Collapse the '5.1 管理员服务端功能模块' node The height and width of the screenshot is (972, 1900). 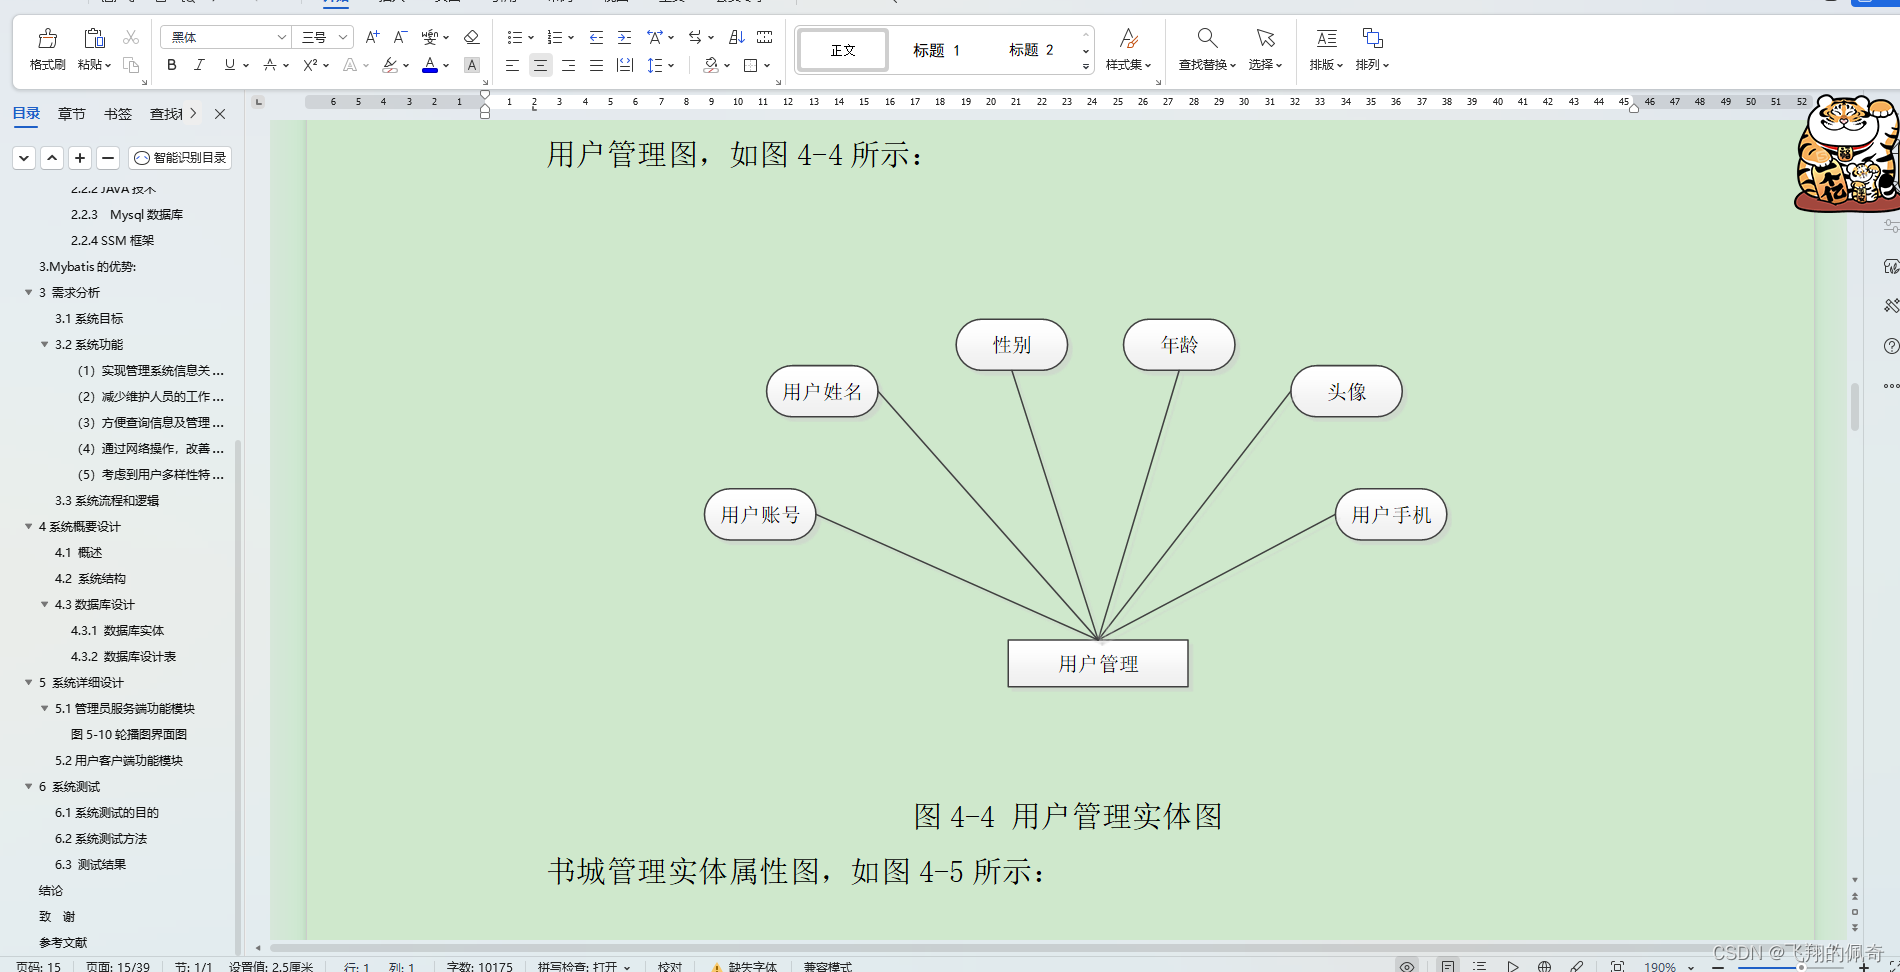[x=44, y=708]
